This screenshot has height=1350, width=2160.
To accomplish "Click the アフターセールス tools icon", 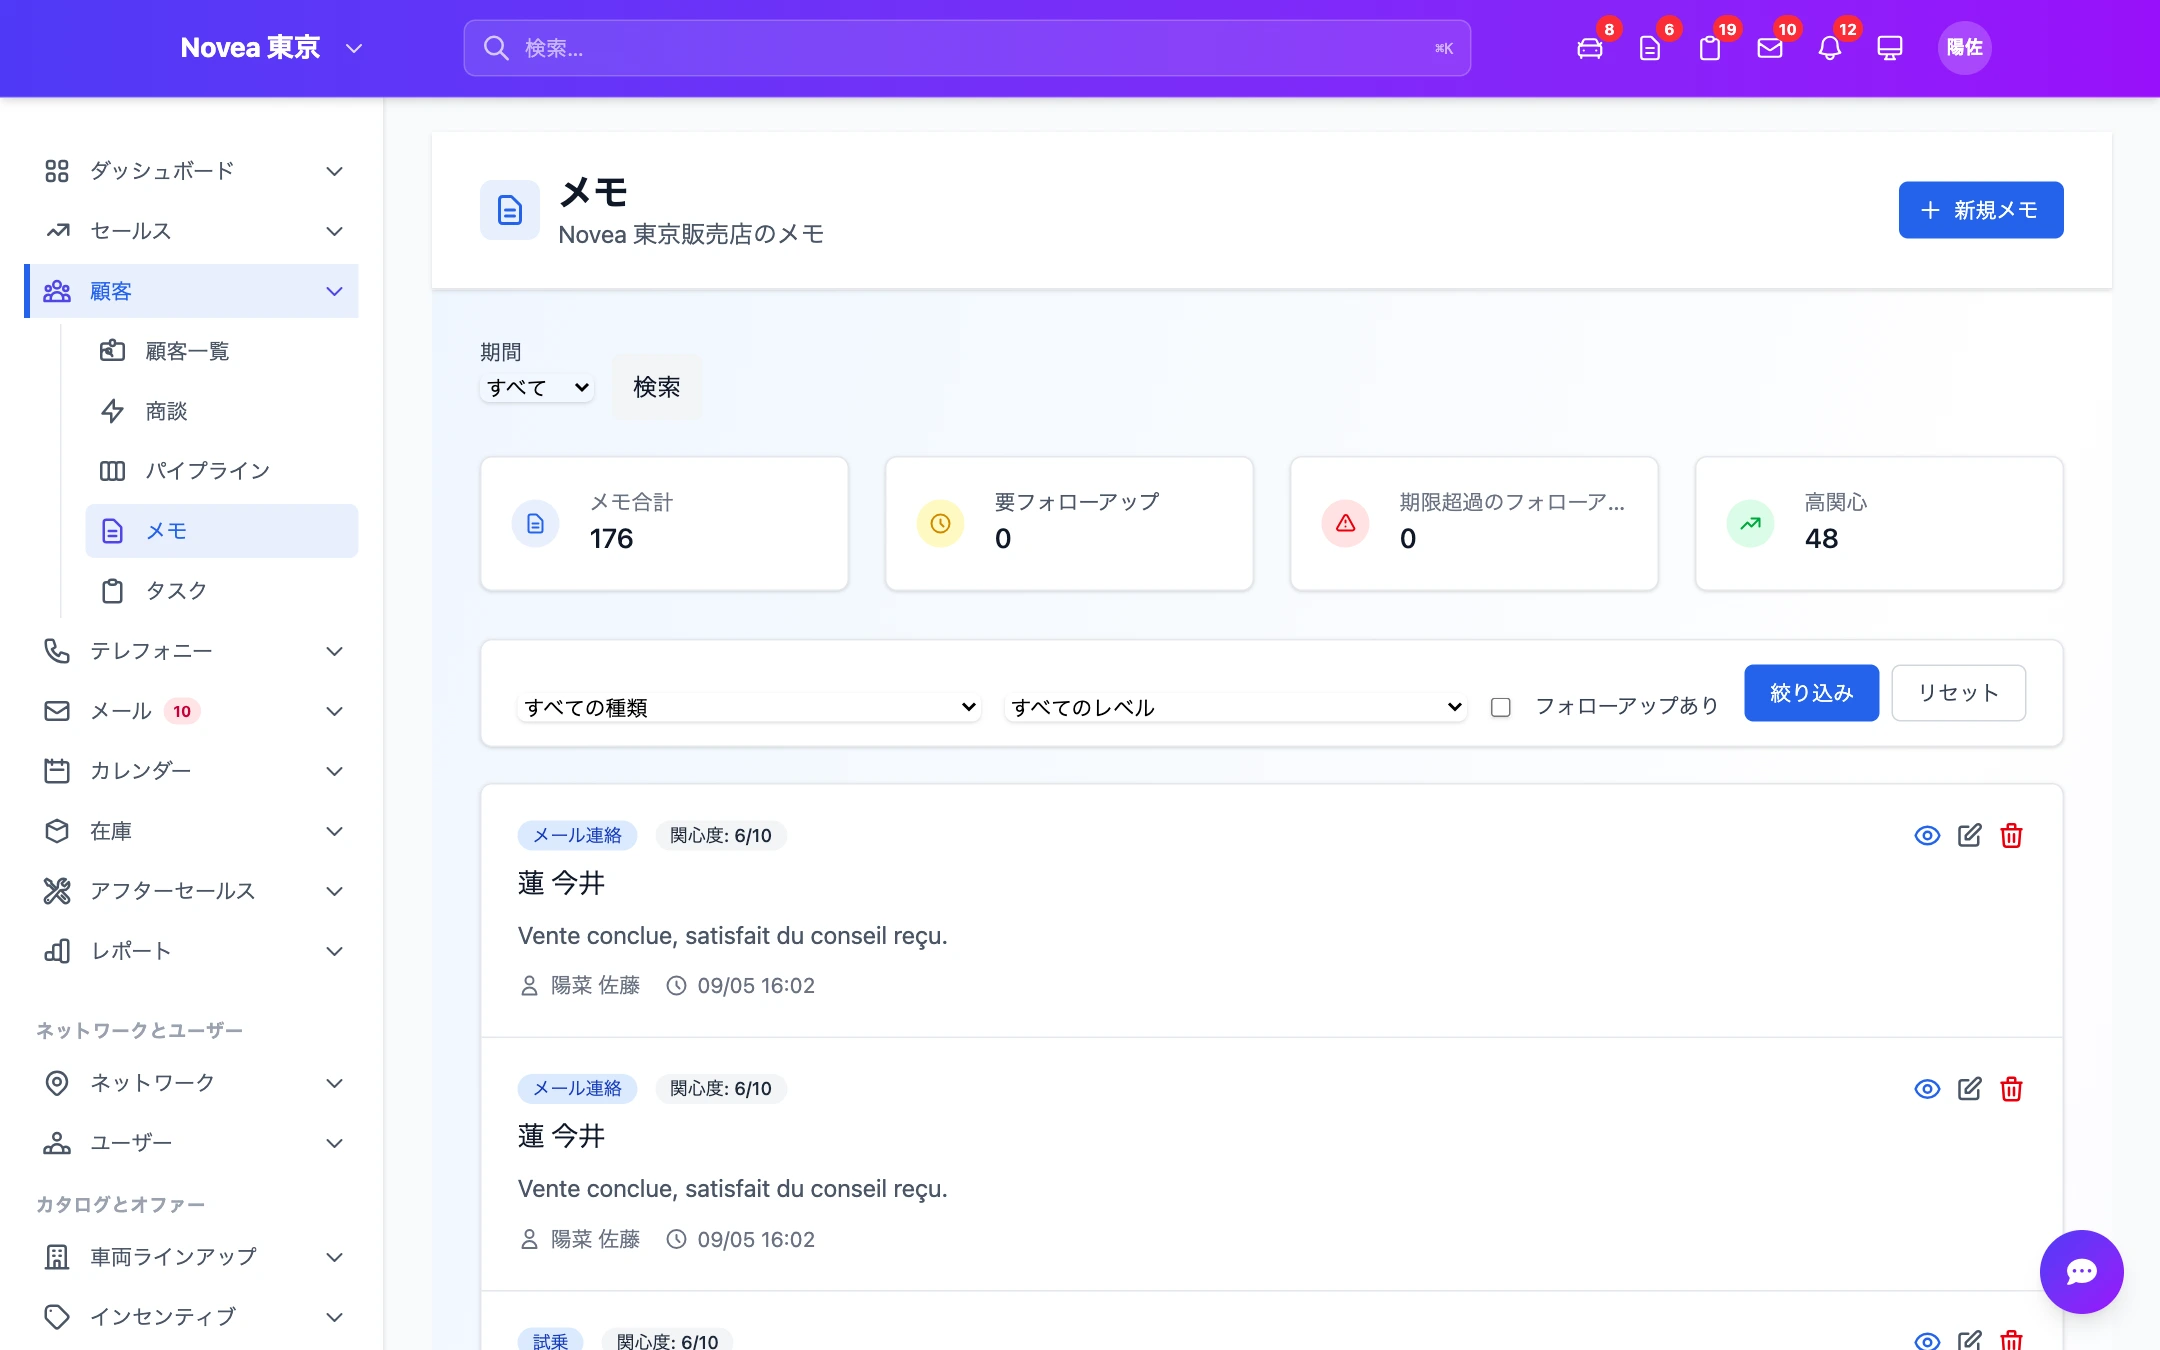I will 57,891.
